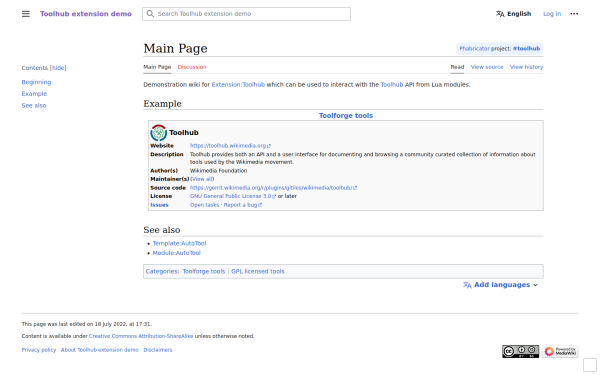Hide the Contents sidebar
600x375 pixels.
coord(58,68)
